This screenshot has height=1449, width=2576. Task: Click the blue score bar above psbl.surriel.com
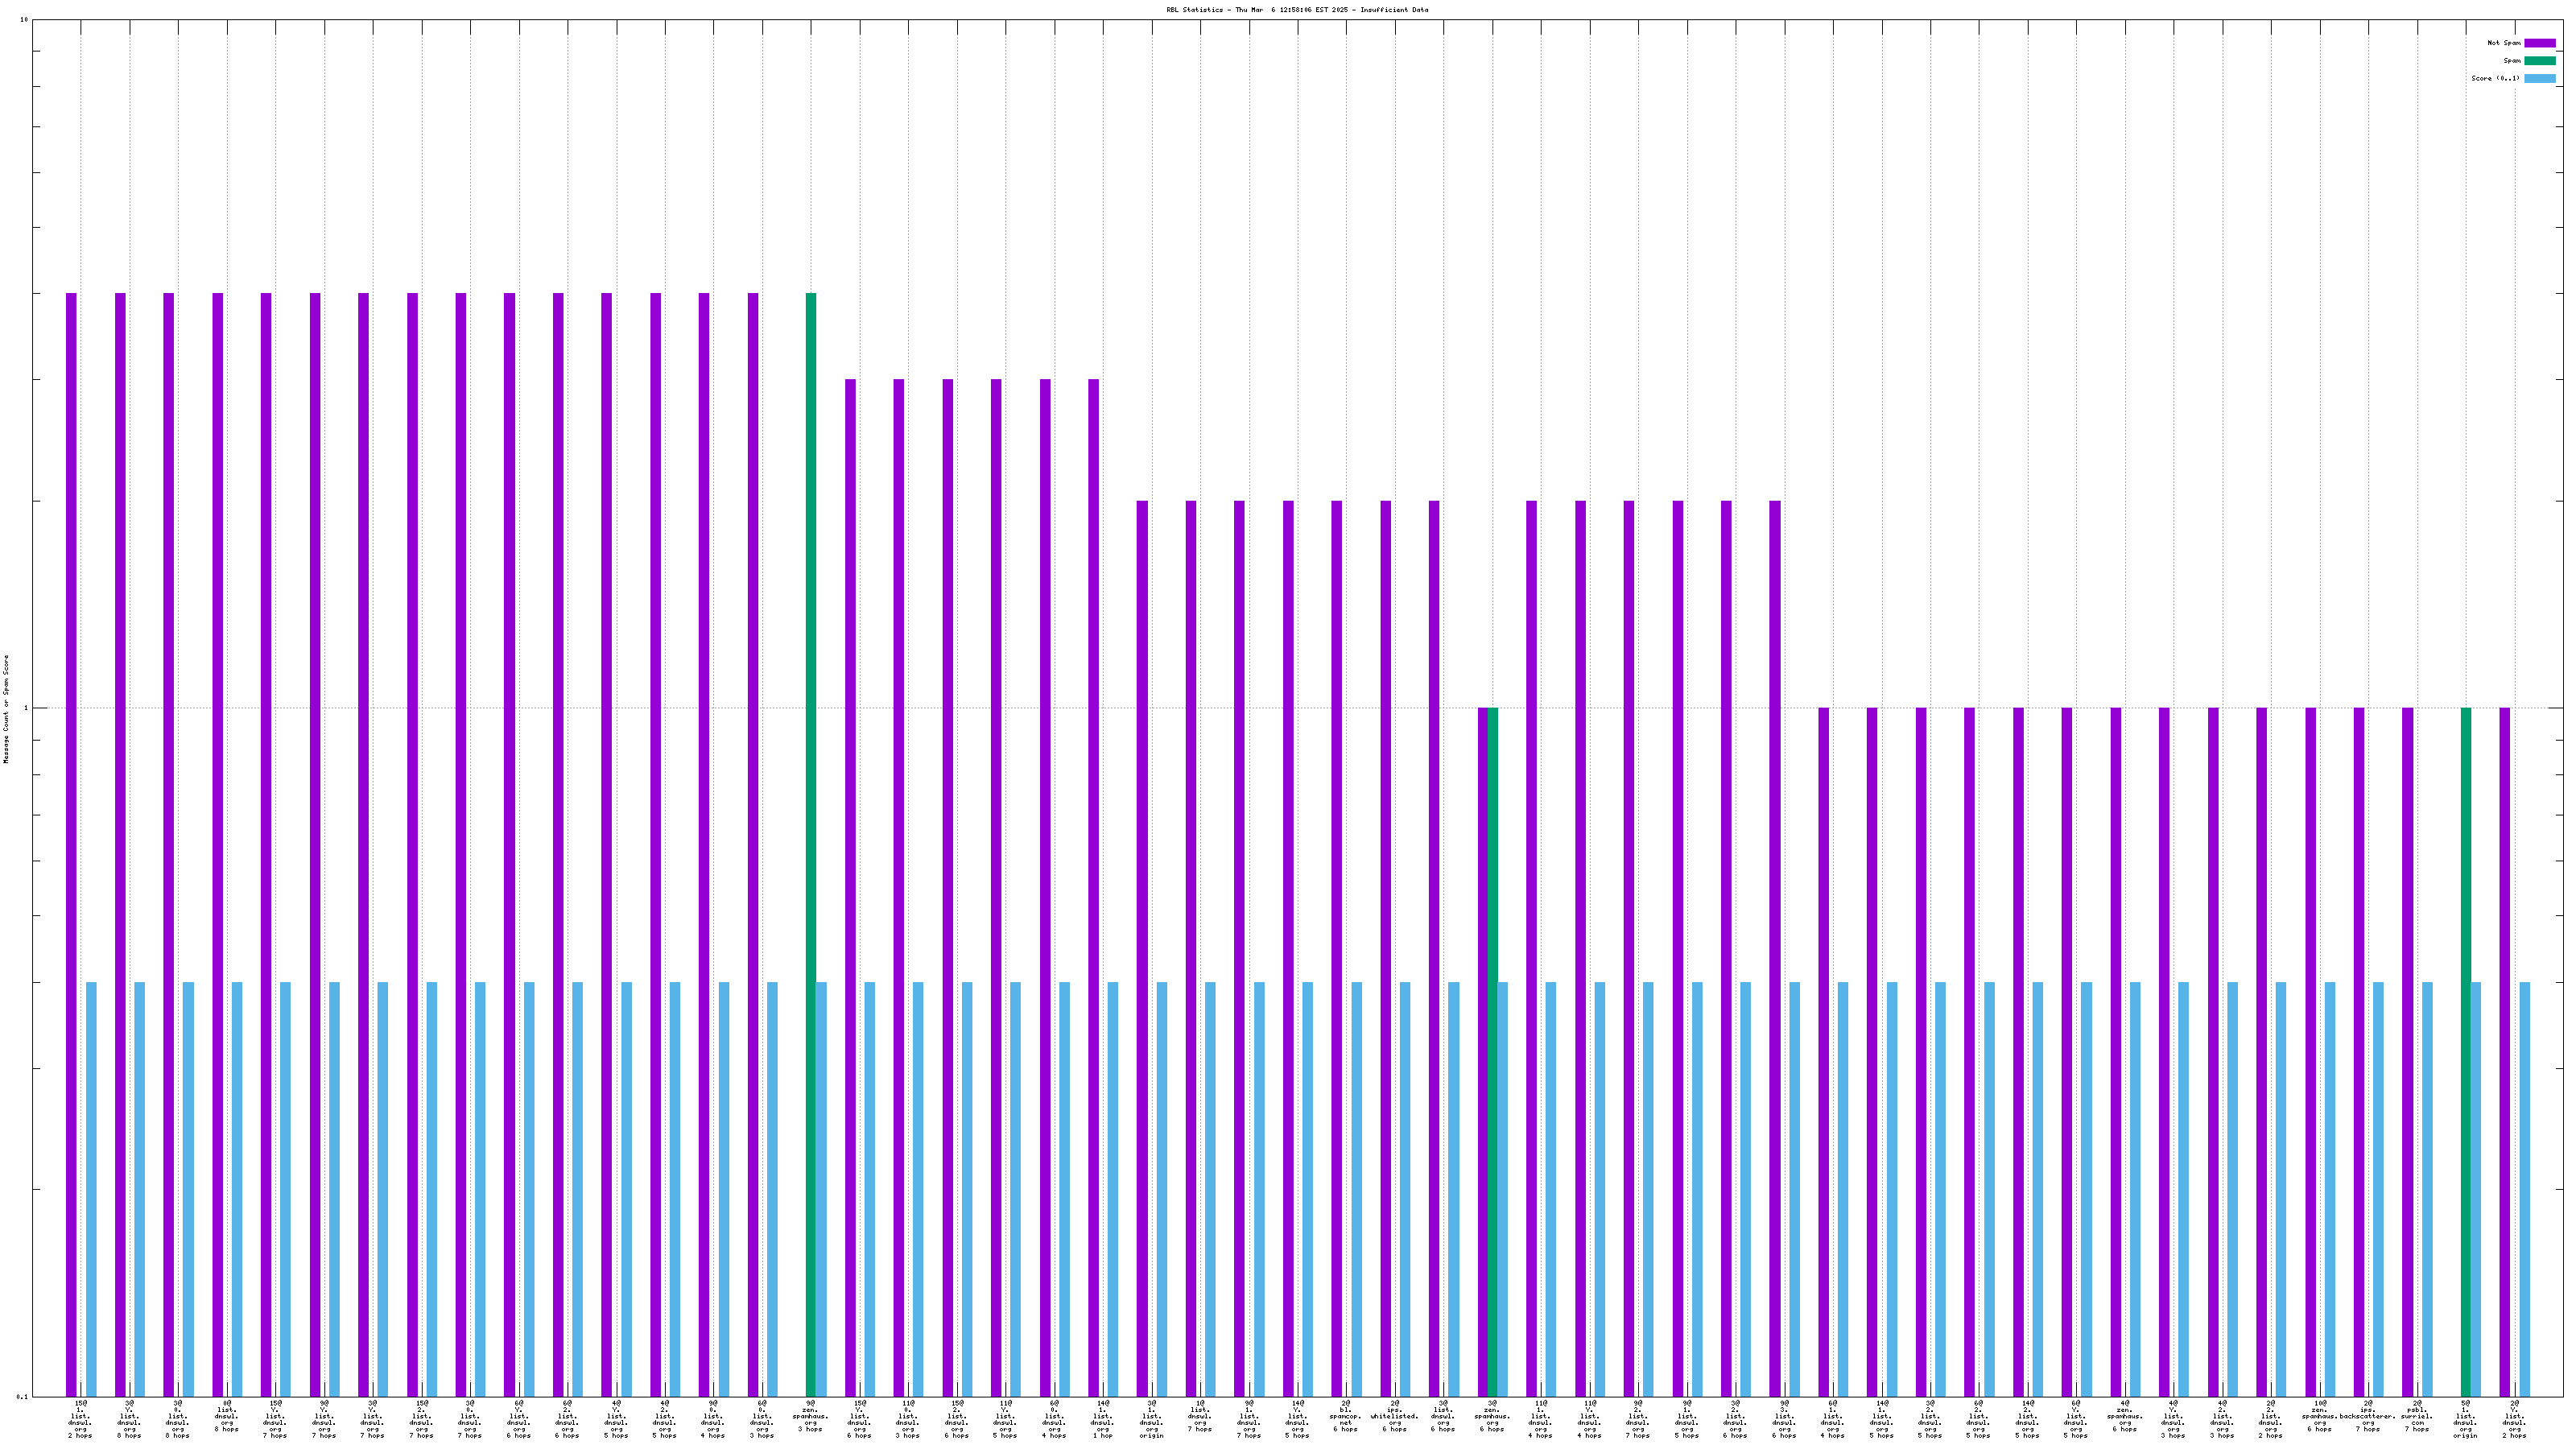pos(2427,1188)
